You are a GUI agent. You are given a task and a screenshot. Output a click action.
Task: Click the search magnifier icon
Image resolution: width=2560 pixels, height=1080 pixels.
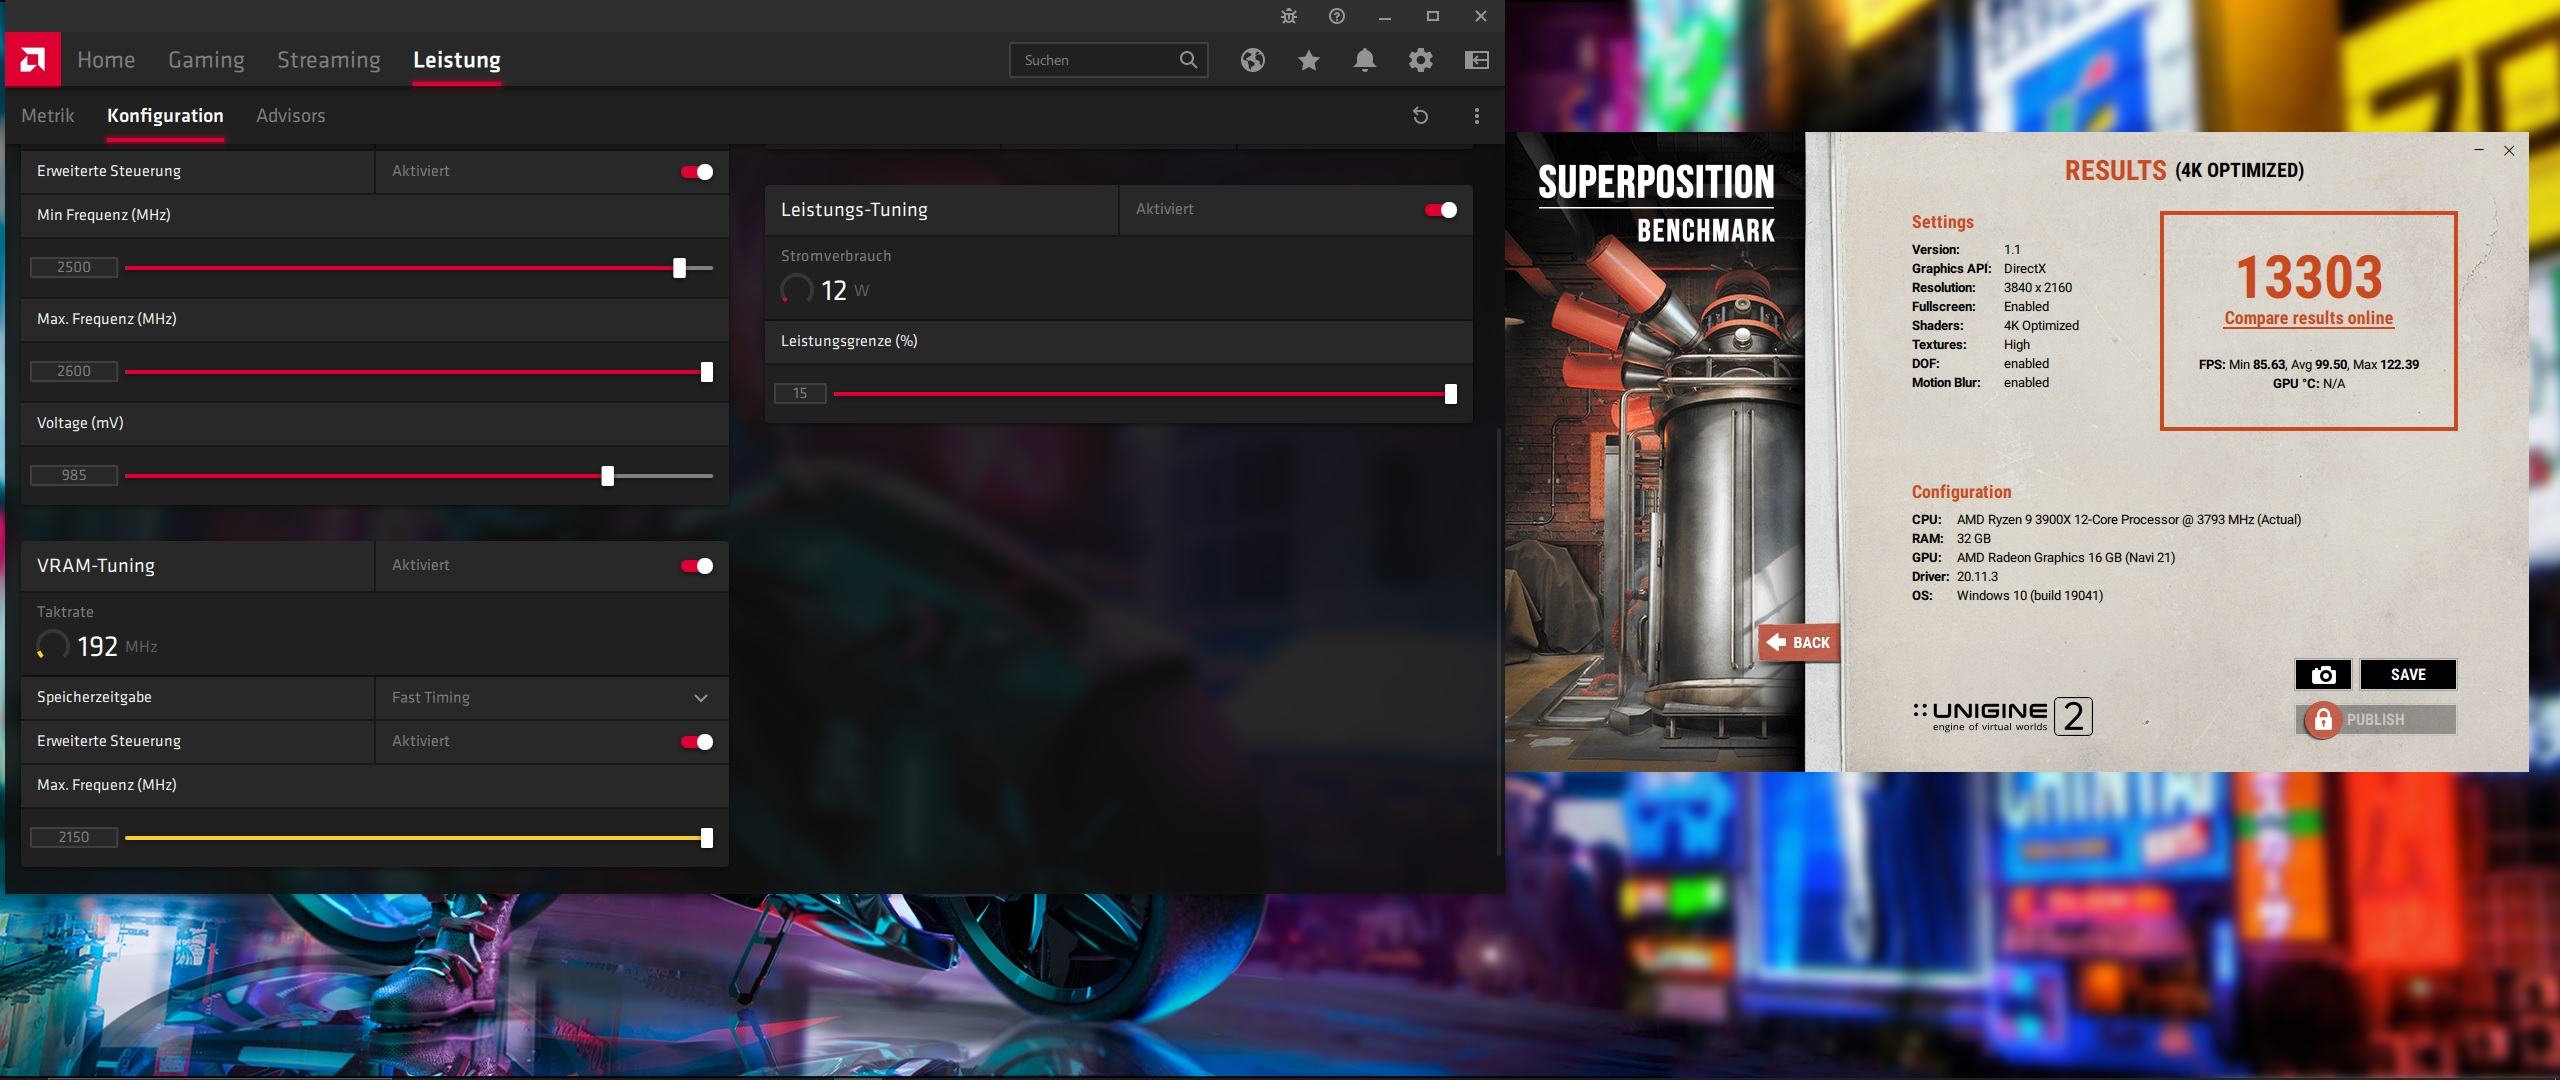[1188, 60]
